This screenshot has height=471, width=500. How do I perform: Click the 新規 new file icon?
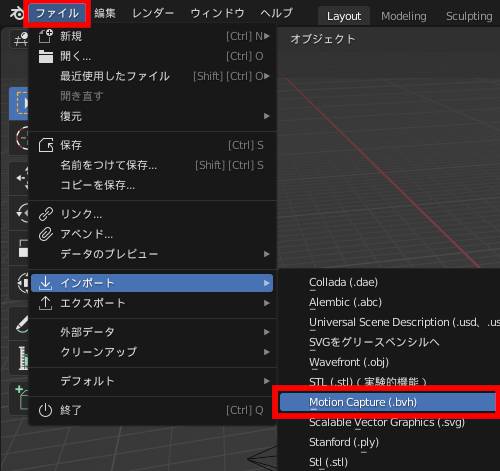click(x=46, y=36)
